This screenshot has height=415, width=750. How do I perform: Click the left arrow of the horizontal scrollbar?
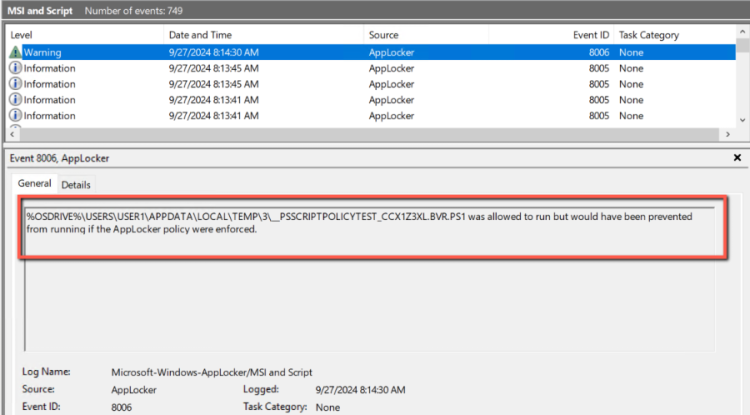12,133
